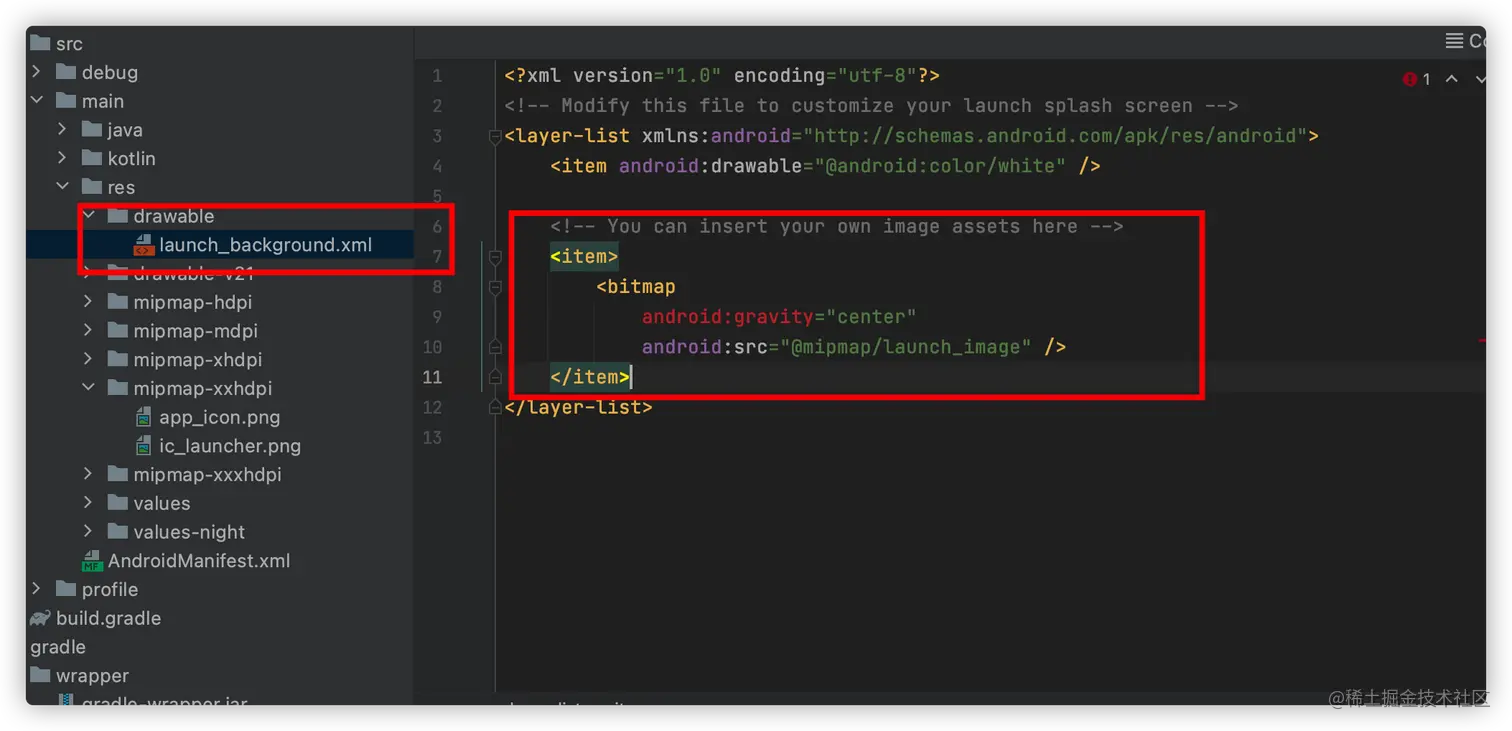This screenshot has height=731, width=1512.
Task: Click the mipmap-xhdpi folder icon
Action: (x=118, y=359)
